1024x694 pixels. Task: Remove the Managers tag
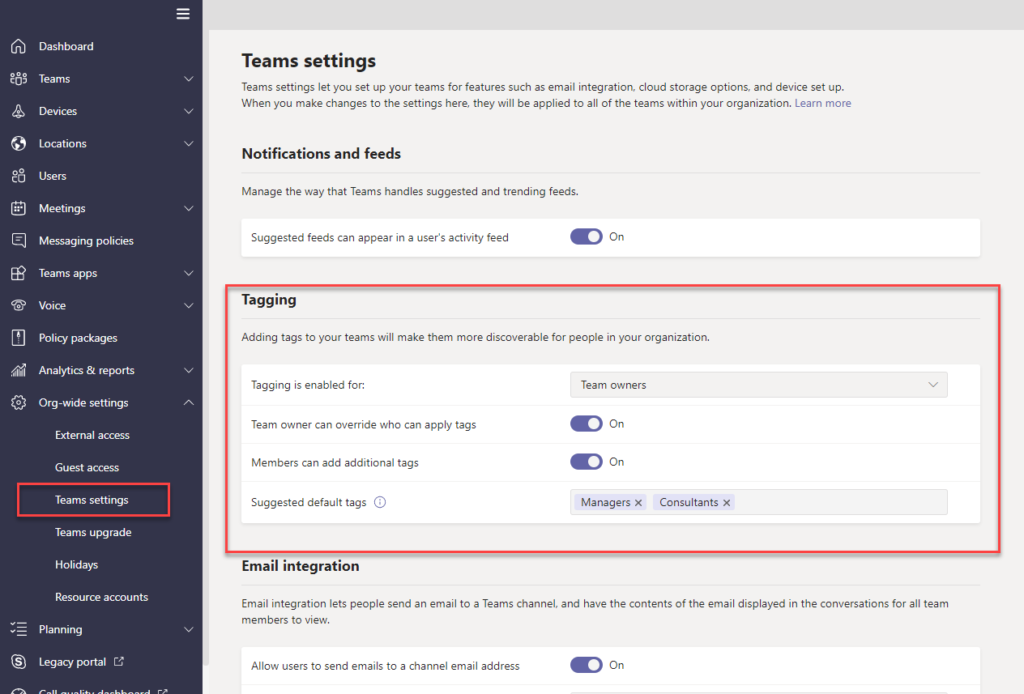[638, 503]
